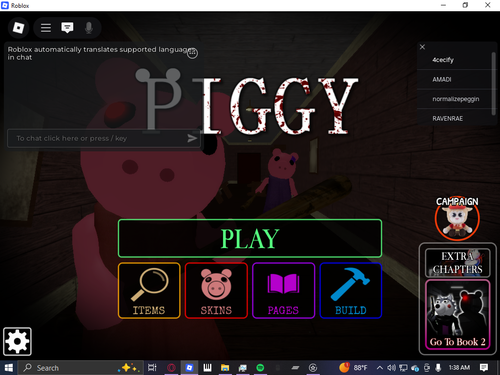The width and height of the screenshot is (500, 375).
Task: Open chat translation options icon
Action: tap(192, 53)
